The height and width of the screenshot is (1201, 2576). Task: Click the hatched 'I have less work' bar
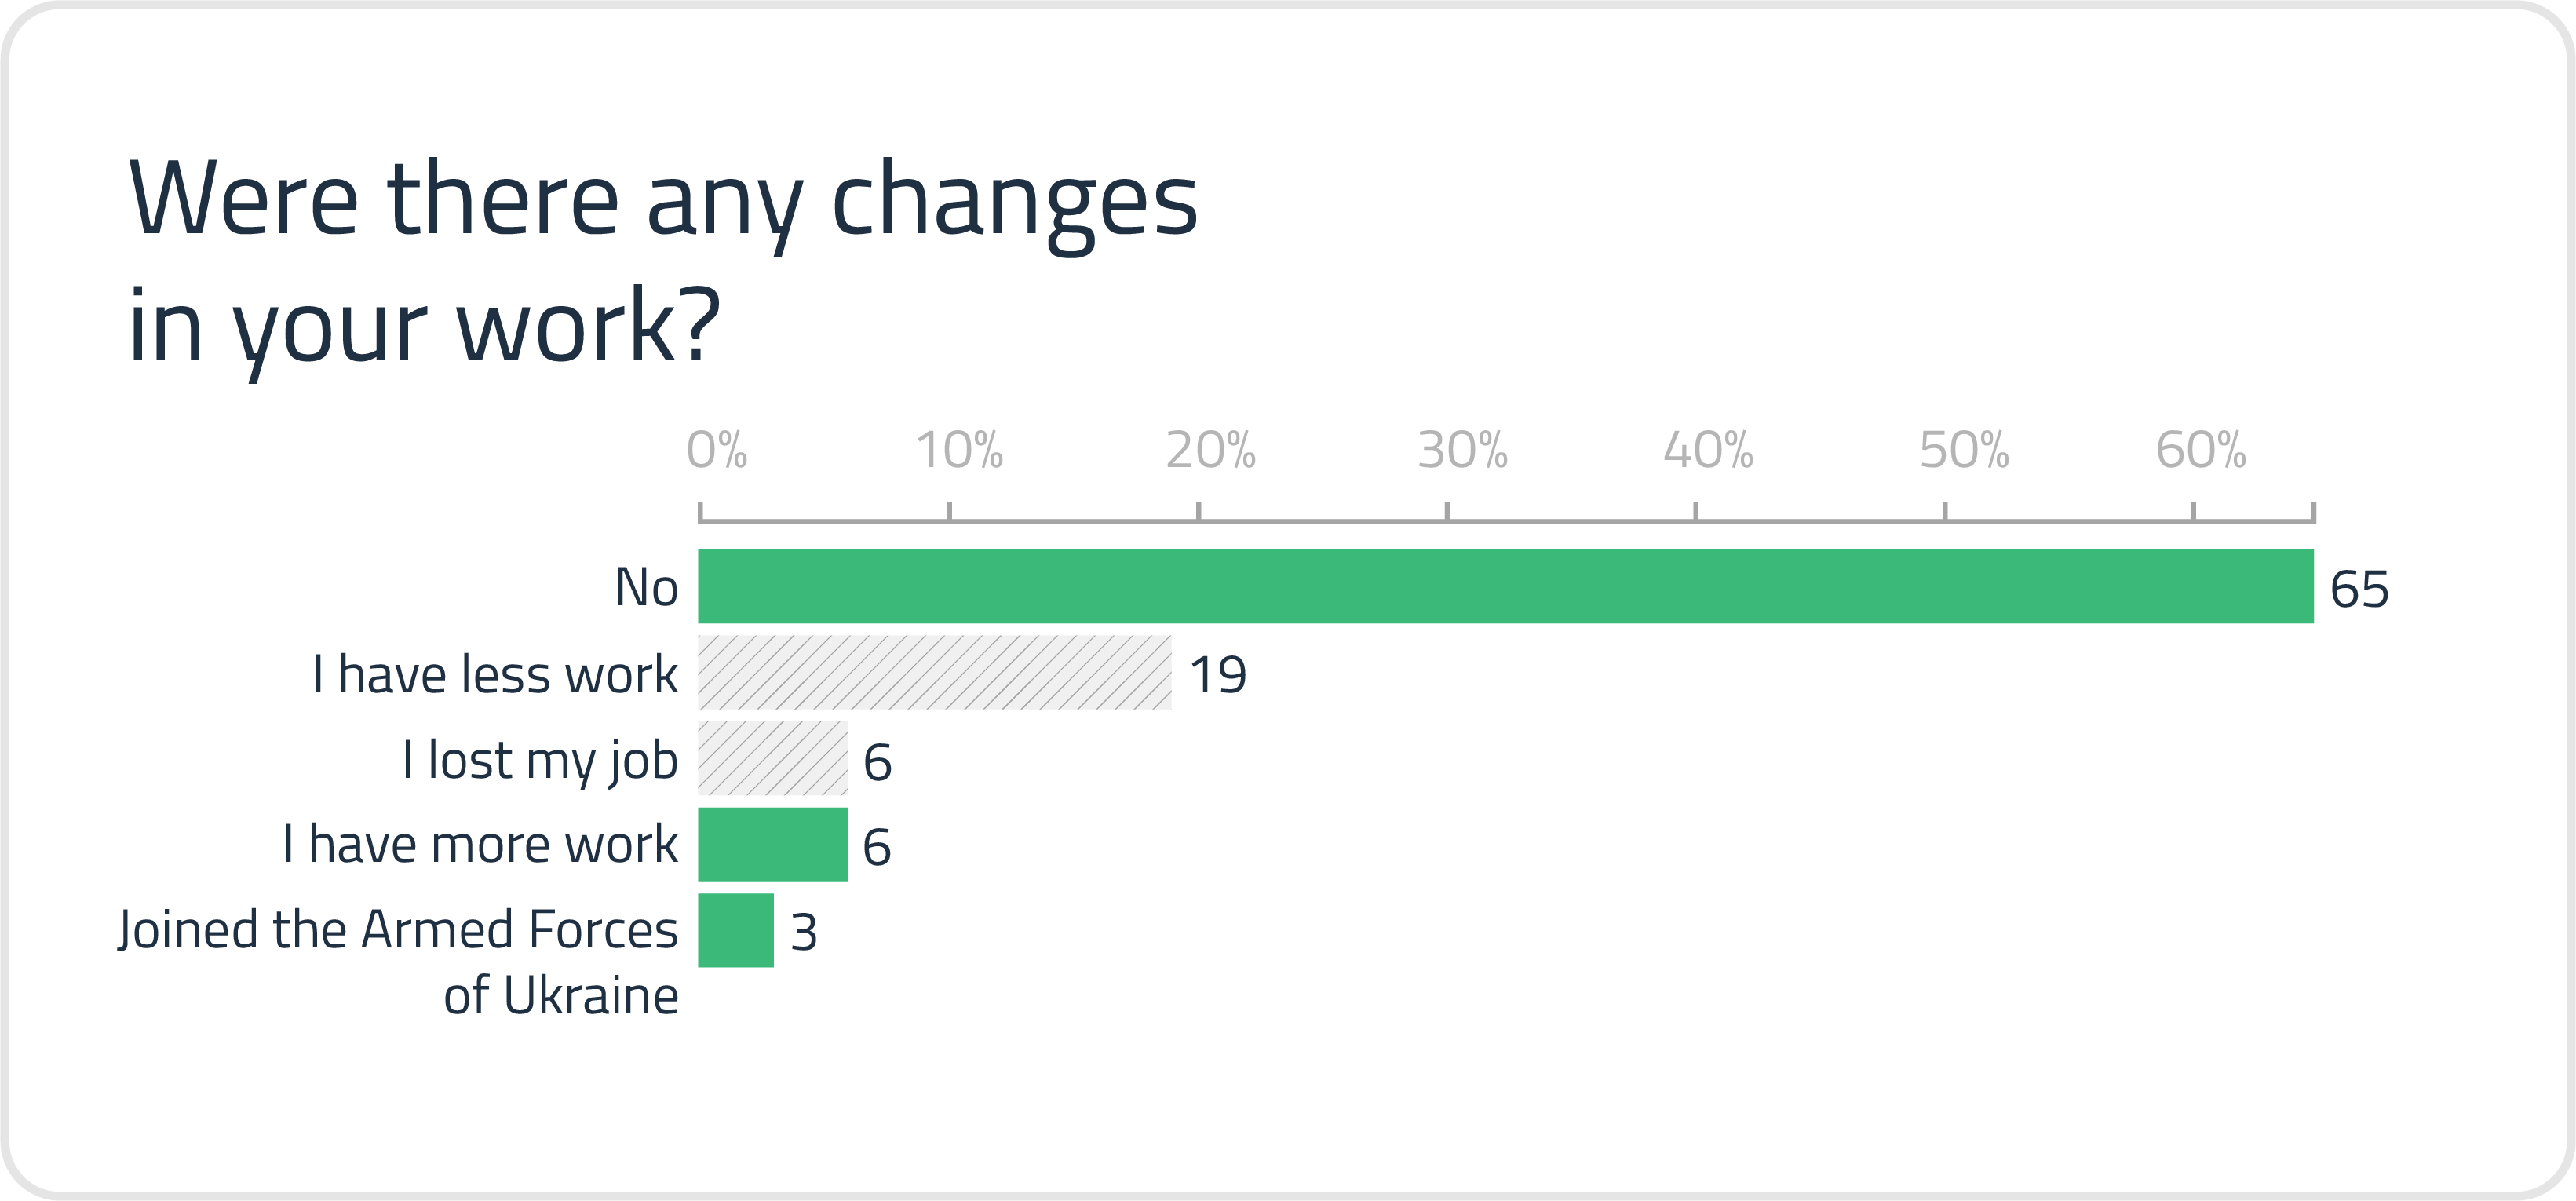point(934,672)
